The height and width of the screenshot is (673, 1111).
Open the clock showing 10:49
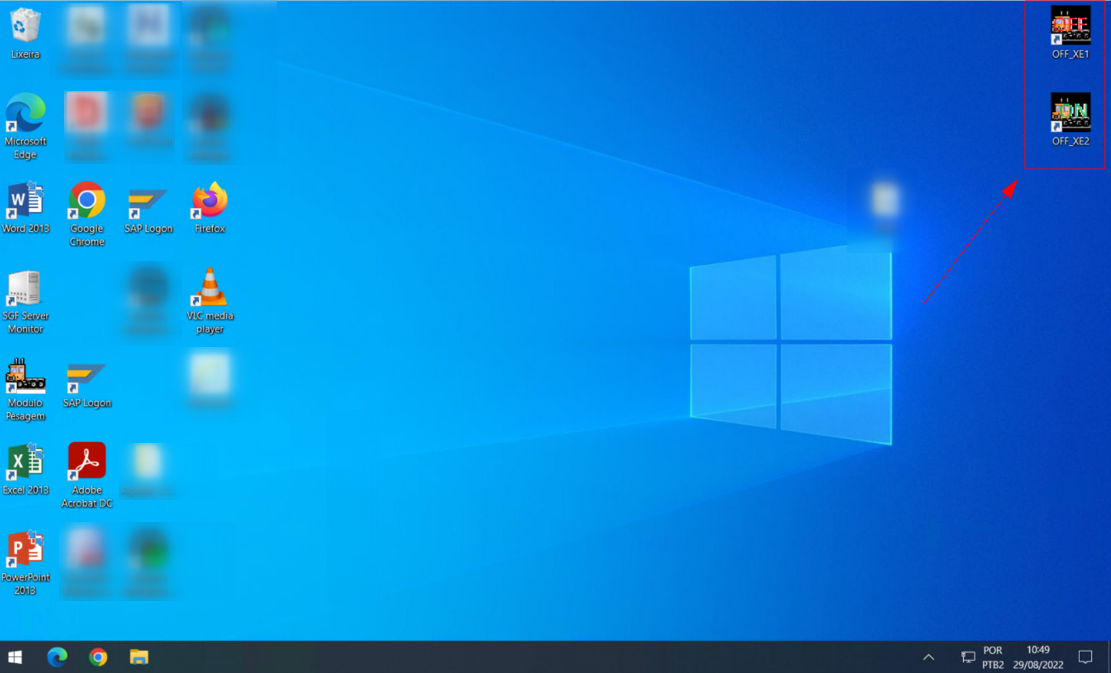[x=1038, y=657]
